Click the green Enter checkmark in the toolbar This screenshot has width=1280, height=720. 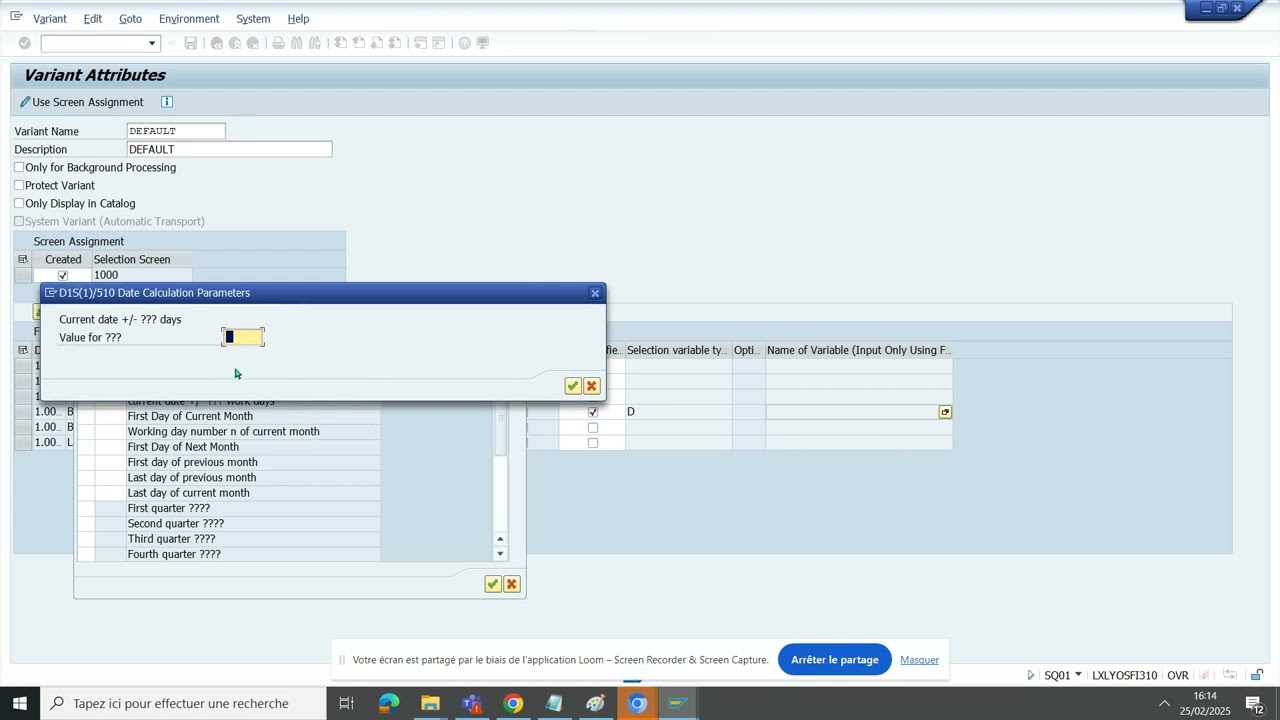coord(25,43)
